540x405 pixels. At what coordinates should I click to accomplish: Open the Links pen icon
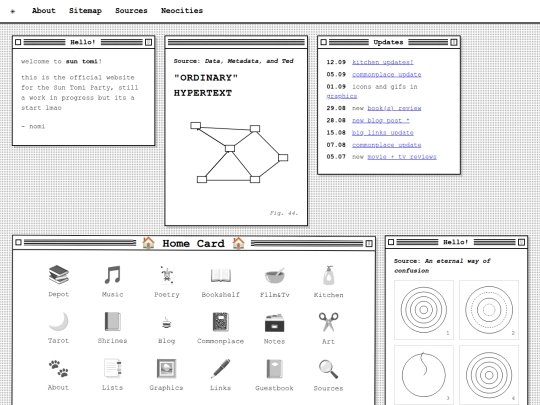220,368
